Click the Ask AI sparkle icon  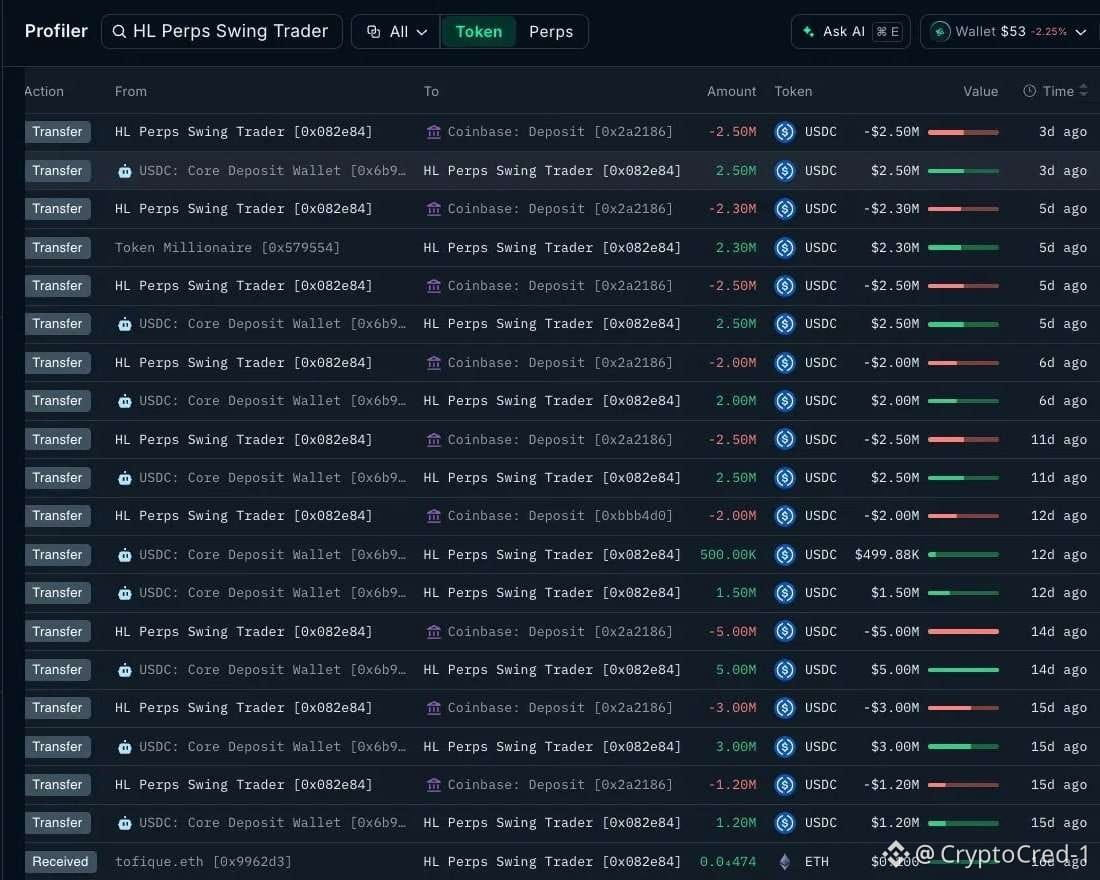tap(808, 32)
